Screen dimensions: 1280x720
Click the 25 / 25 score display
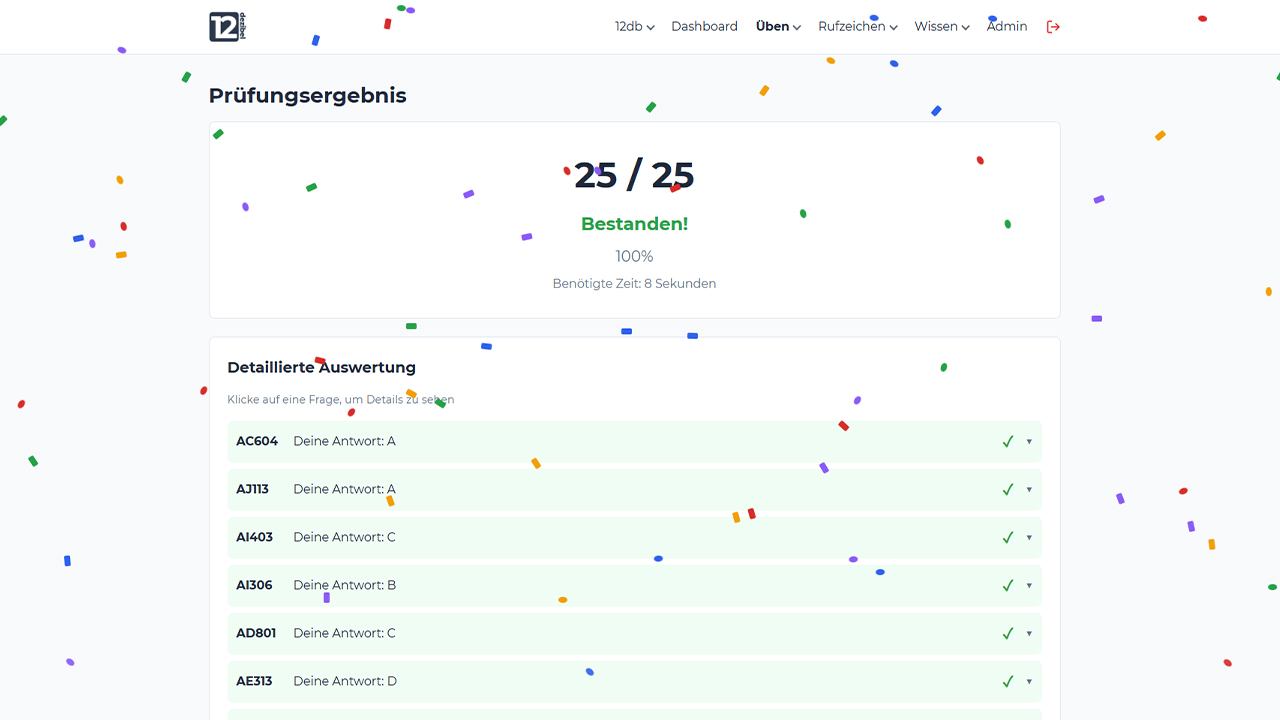coord(634,175)
